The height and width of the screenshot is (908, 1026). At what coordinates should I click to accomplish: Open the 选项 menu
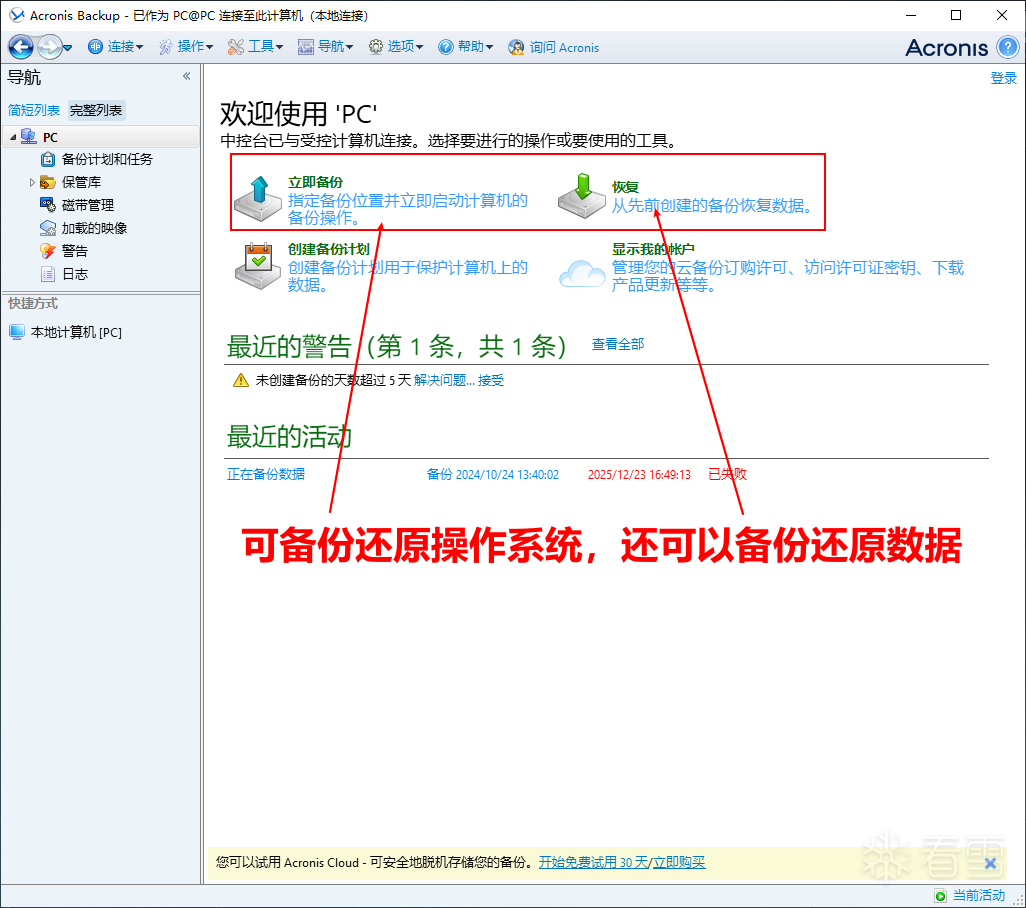[396, 47]
